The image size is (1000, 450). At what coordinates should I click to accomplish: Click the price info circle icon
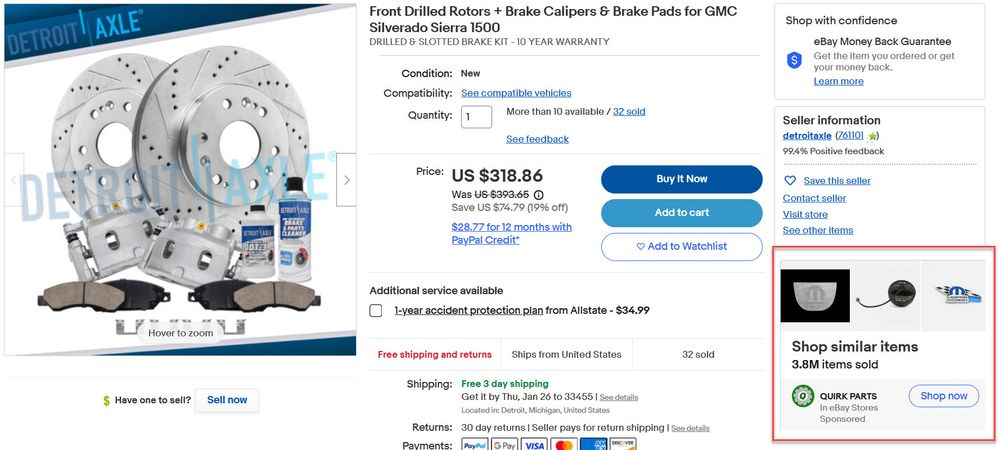tap(538, 195)
